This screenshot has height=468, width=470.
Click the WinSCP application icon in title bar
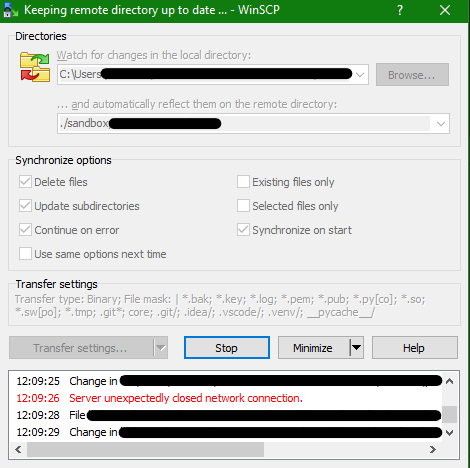(x=11, y=10)
